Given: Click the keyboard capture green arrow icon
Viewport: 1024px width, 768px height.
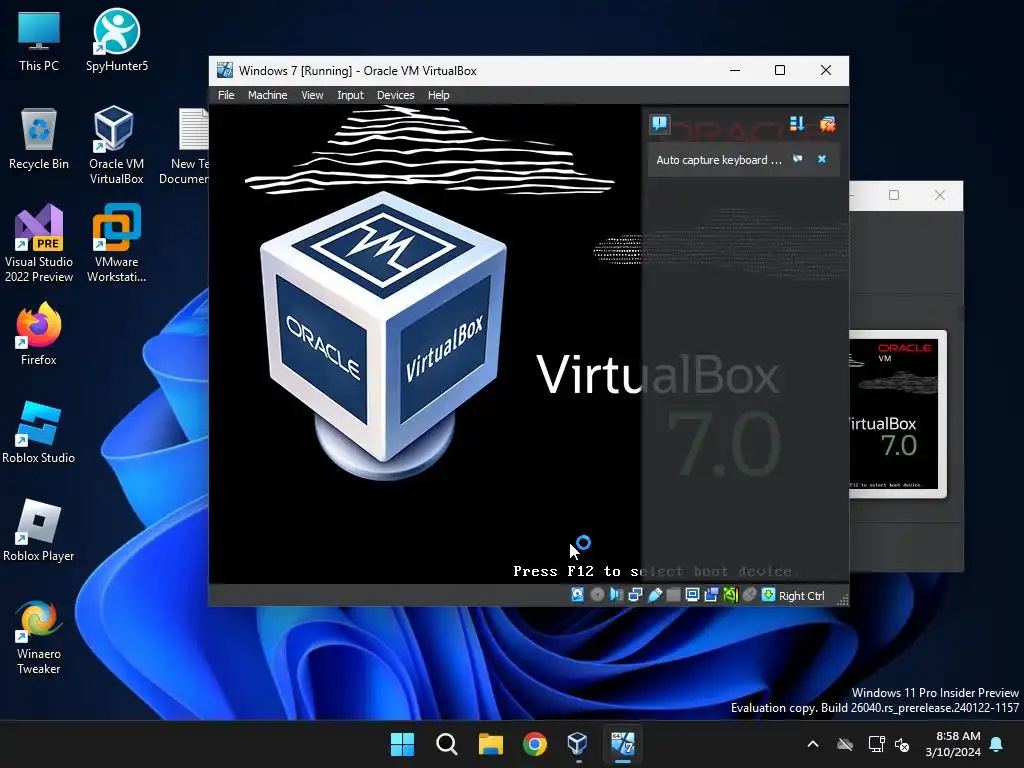Looking at the screenshot, I should [x=769, y=595].
